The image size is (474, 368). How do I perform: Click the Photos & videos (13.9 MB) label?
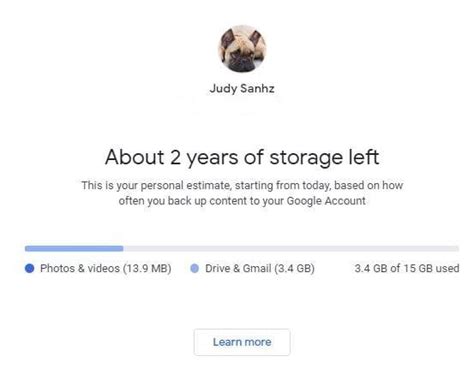(106, 268)
